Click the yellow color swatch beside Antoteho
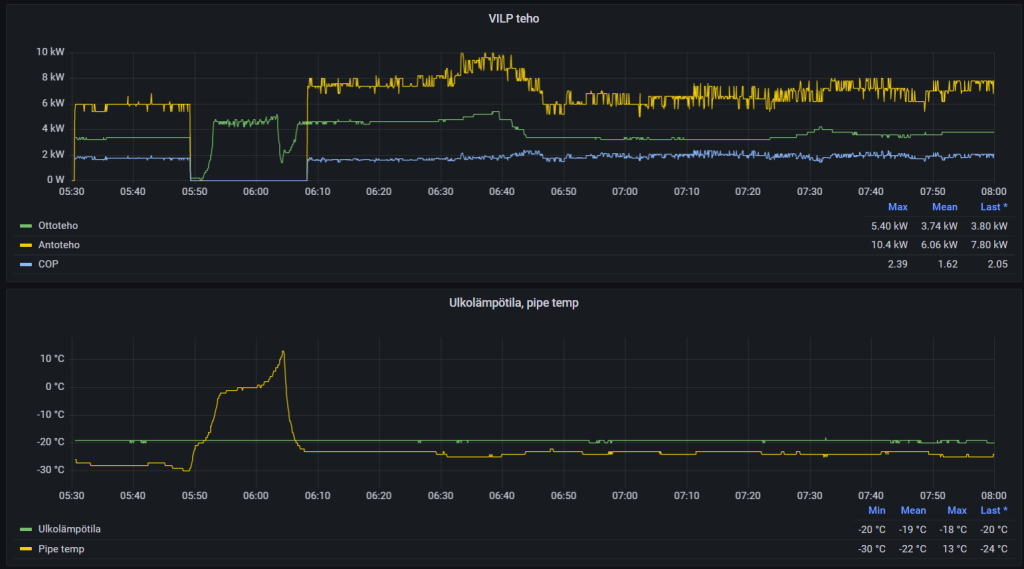Screen dimensions: 1024x569 tap(25, 245)
